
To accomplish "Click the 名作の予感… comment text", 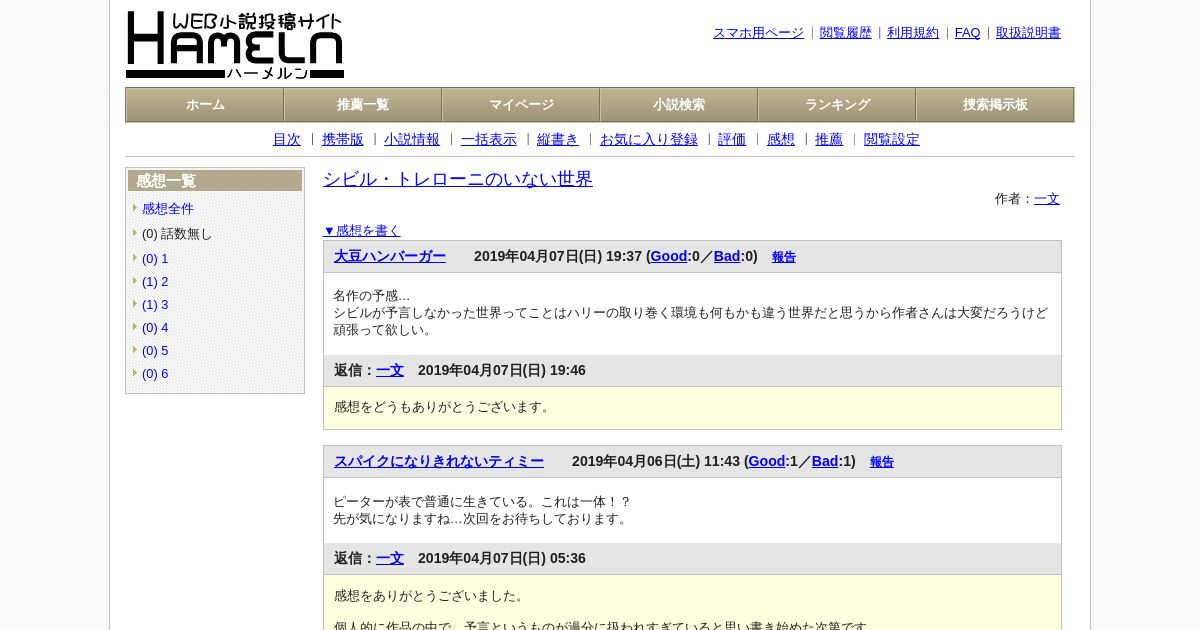I will click(372, 296).
